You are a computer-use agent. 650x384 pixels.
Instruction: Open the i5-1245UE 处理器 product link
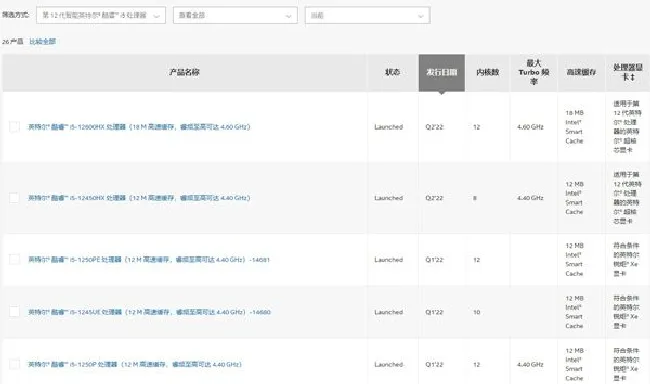[149, 312]
